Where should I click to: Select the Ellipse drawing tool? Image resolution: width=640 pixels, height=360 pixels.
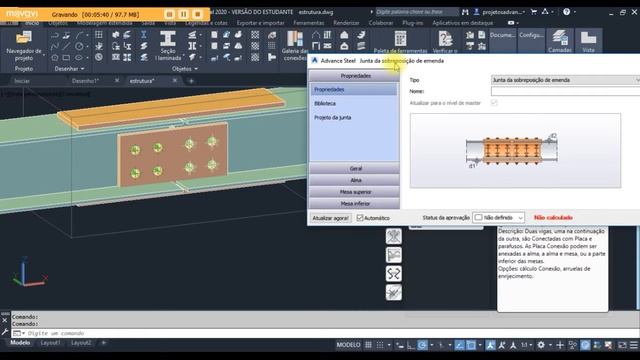coord(79,58)
